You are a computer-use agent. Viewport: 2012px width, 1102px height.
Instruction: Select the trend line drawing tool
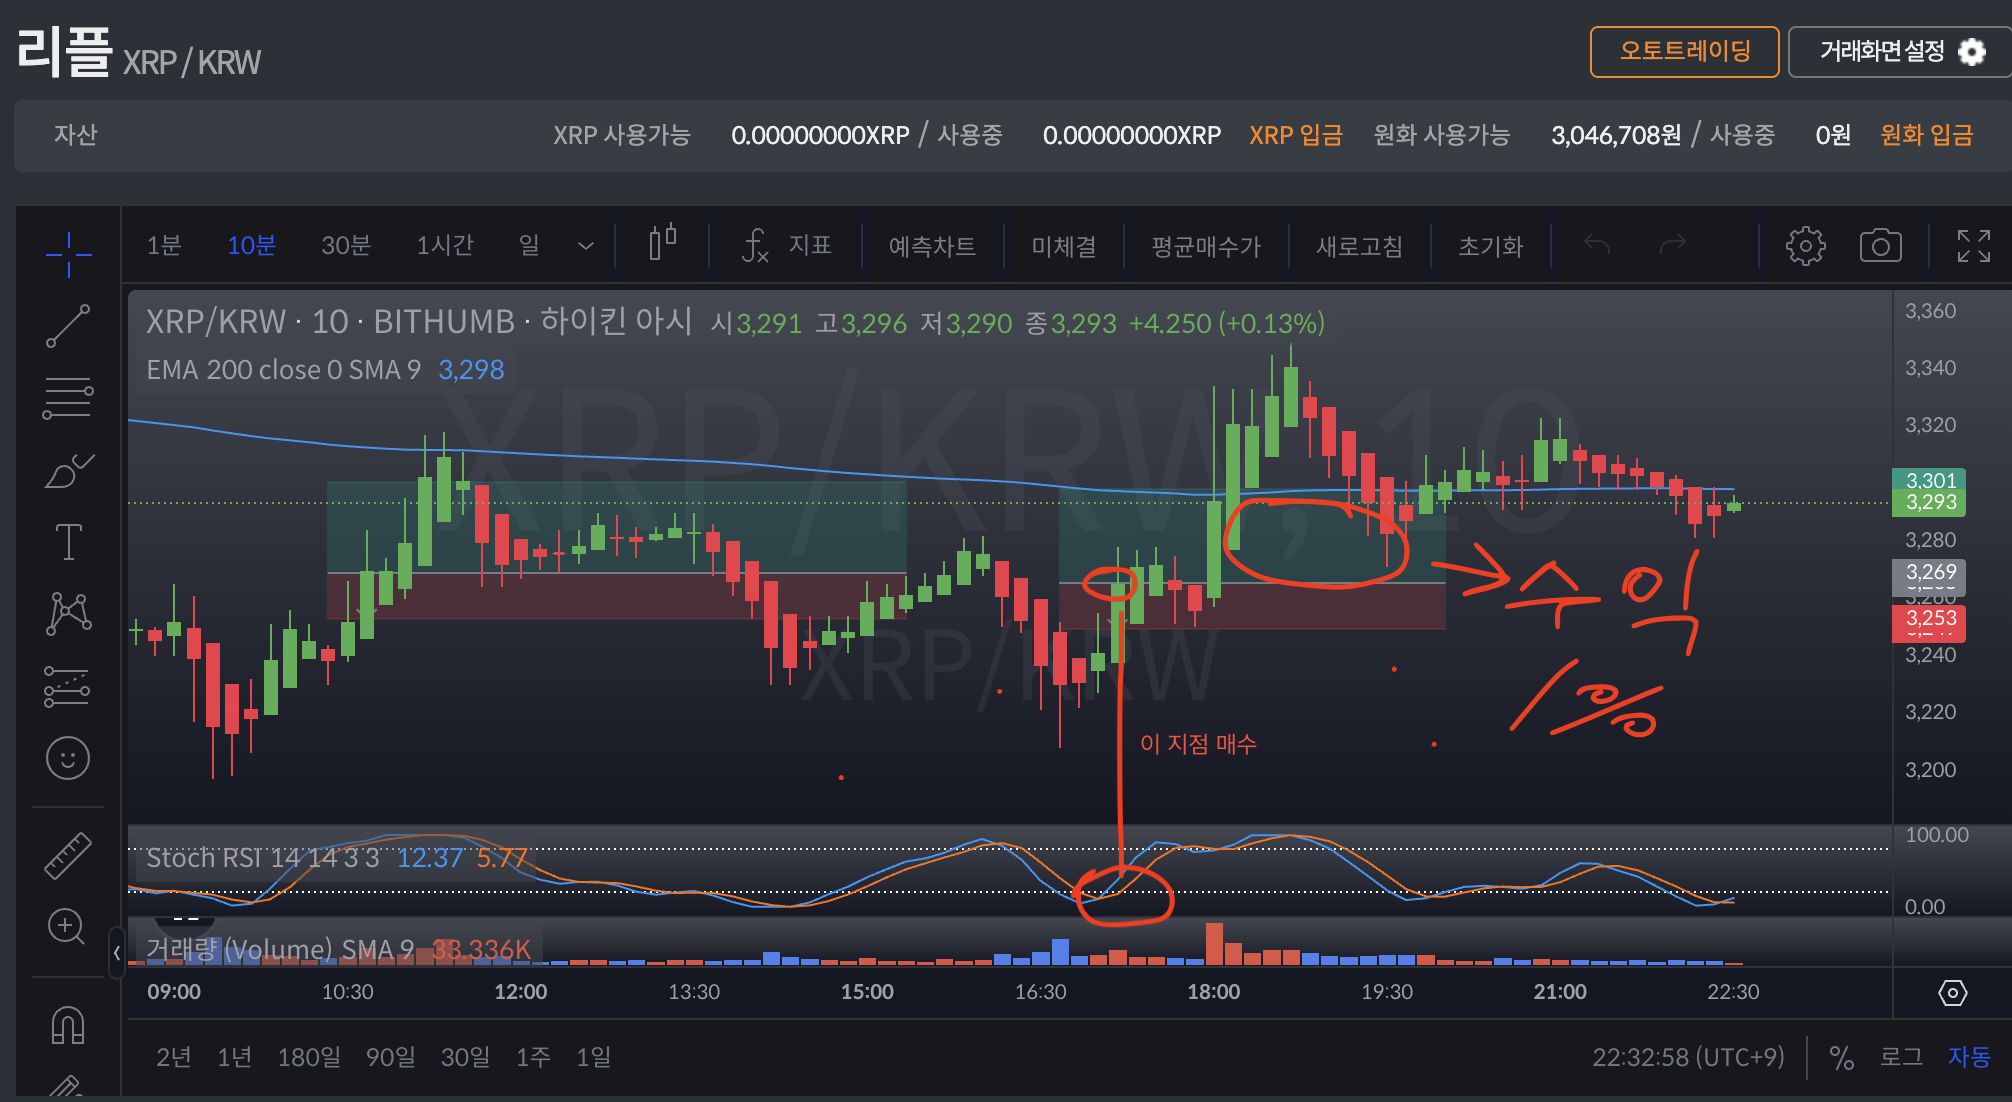pos(68,326)
